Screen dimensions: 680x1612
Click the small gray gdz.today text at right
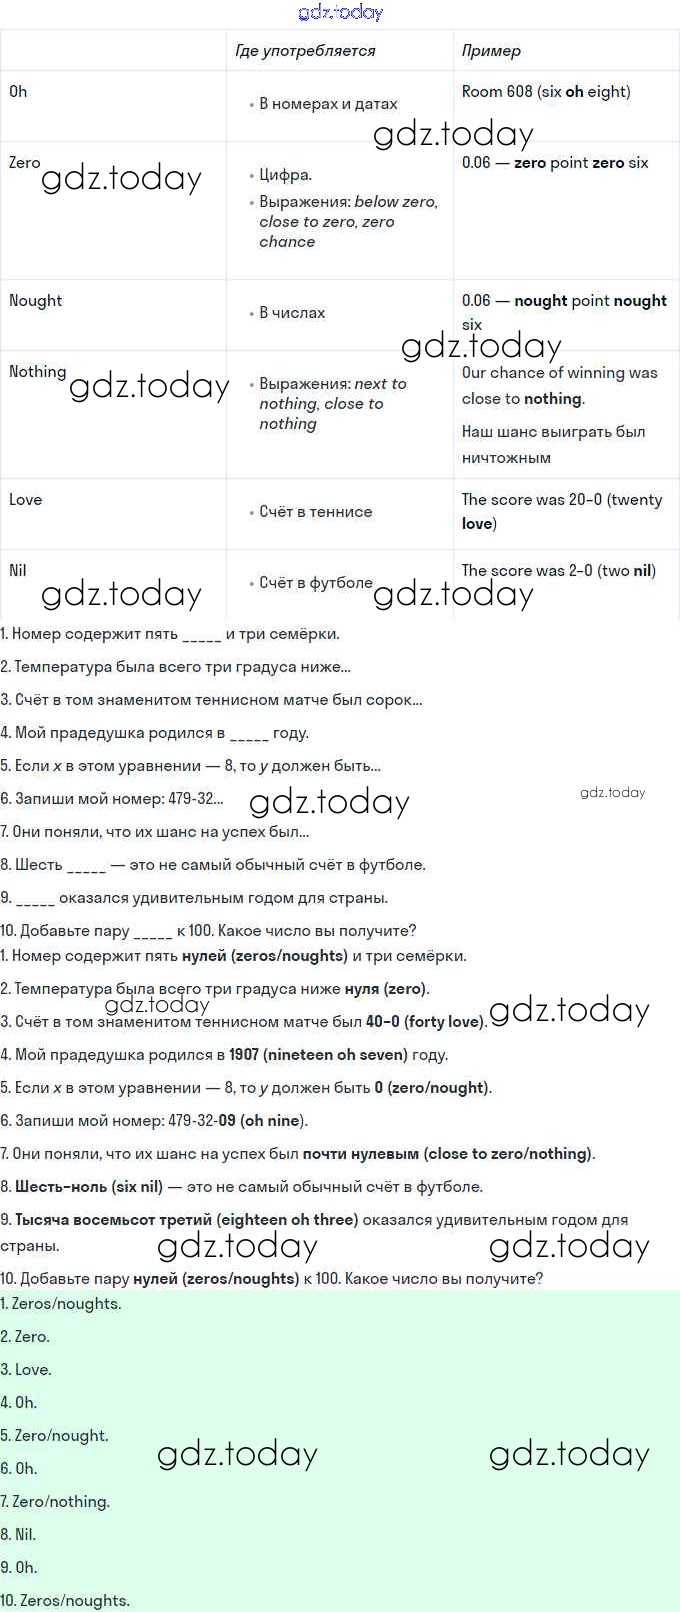pyautogui.click(x=612, y=793)
